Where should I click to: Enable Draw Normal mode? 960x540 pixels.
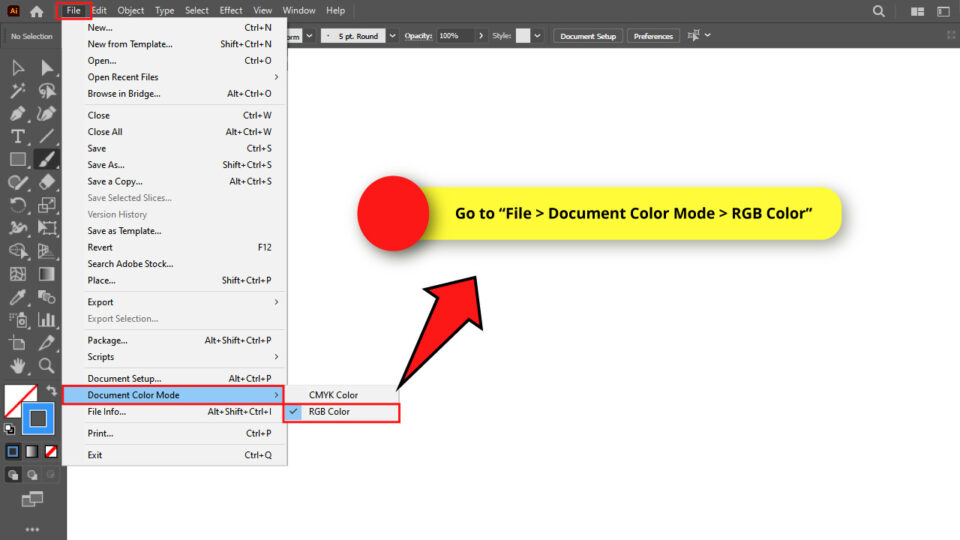[x=13, y=474]
